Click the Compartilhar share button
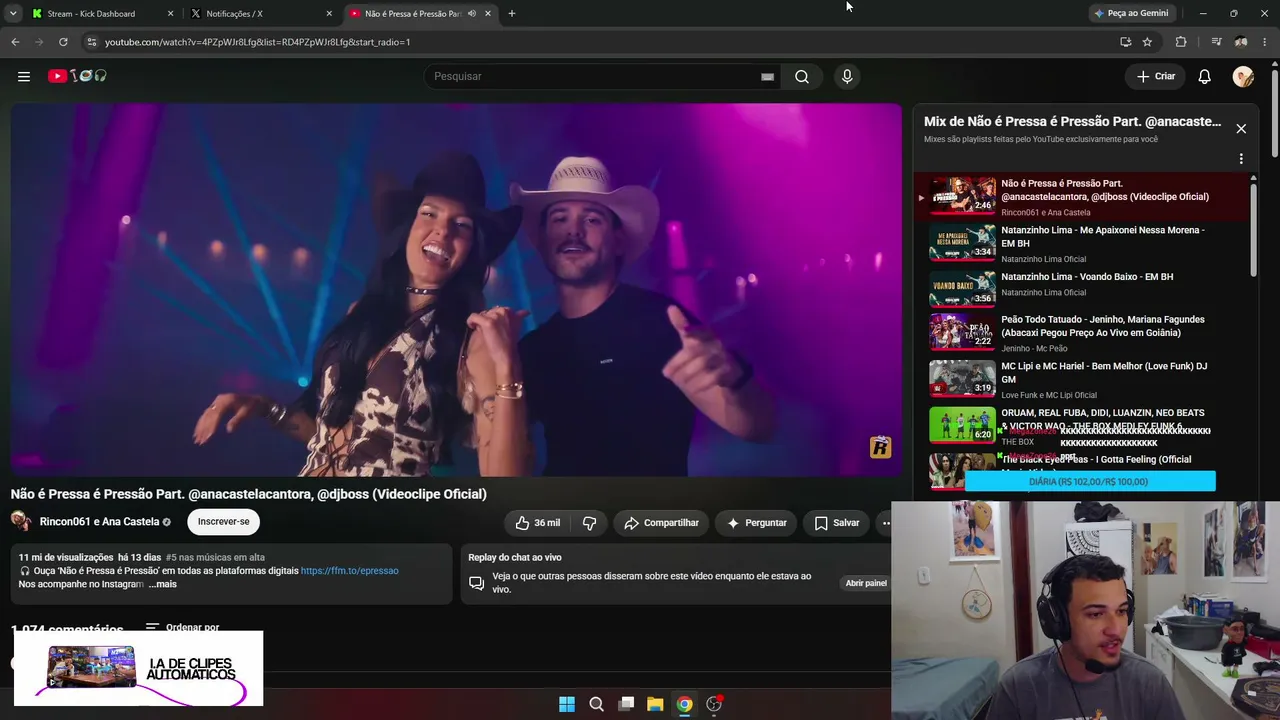Screen dimensions: 1280x720 [661, 523]
